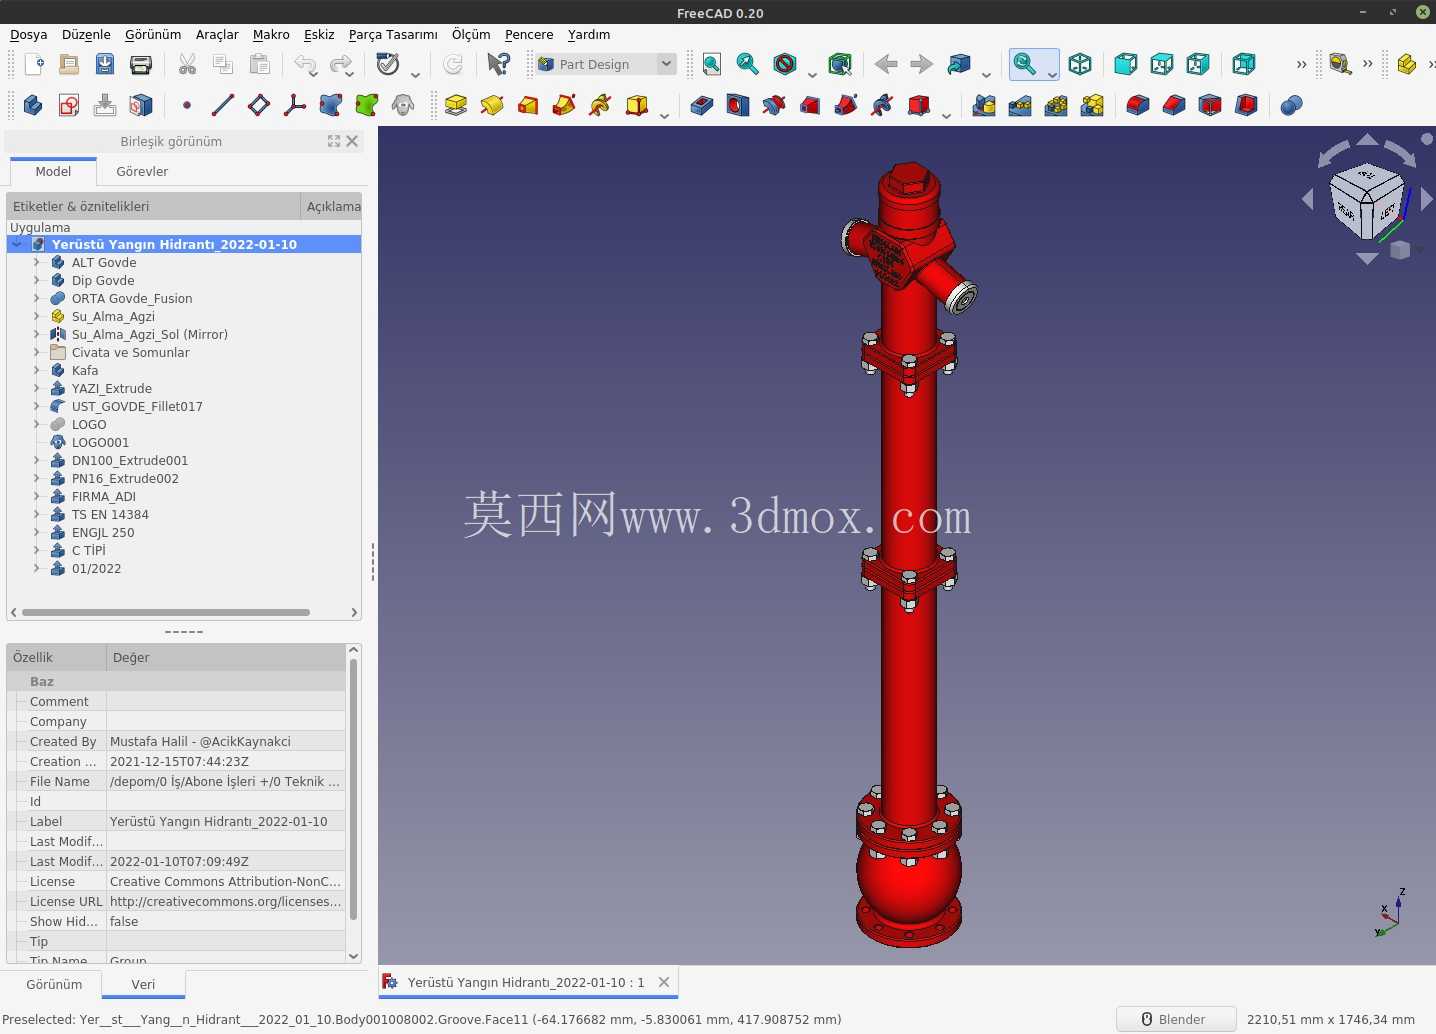The height and width of the screenshot is (1034, 1436).
Task: Click the Hole tool icon
Action: pos(738,105)
